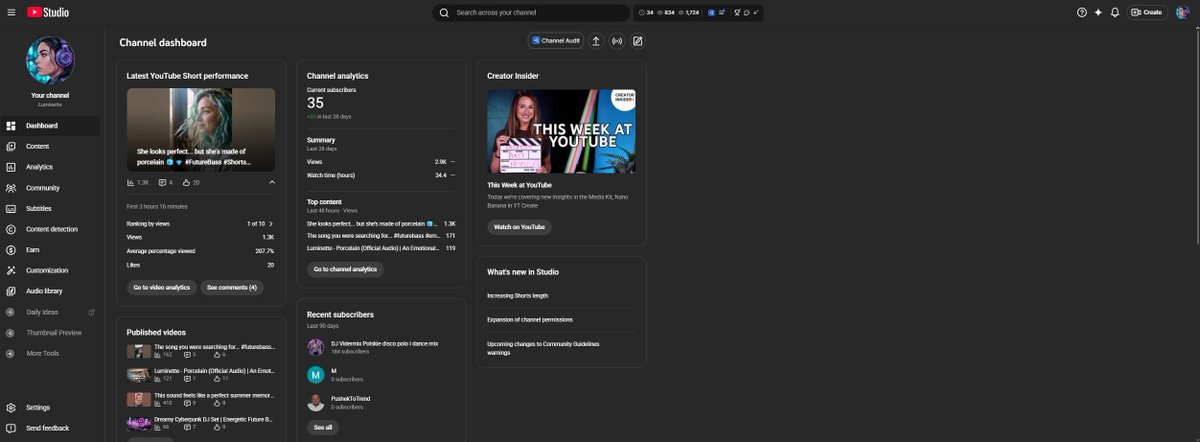Open Dashboard in sidebar

pos(50,126)
